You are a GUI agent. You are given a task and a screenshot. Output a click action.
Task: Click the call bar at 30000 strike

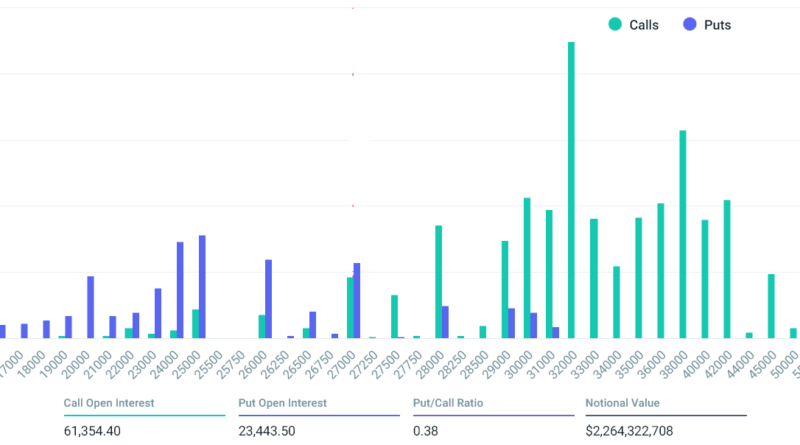(527, 268)
